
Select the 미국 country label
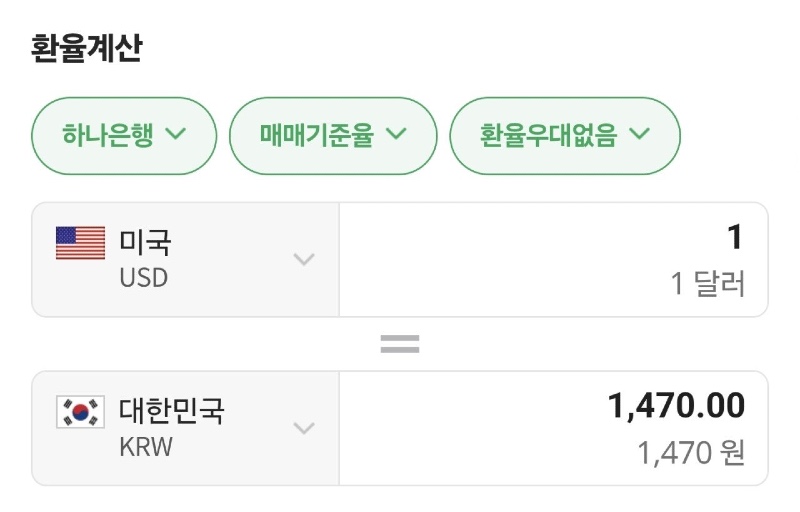(x=146, y=242)
